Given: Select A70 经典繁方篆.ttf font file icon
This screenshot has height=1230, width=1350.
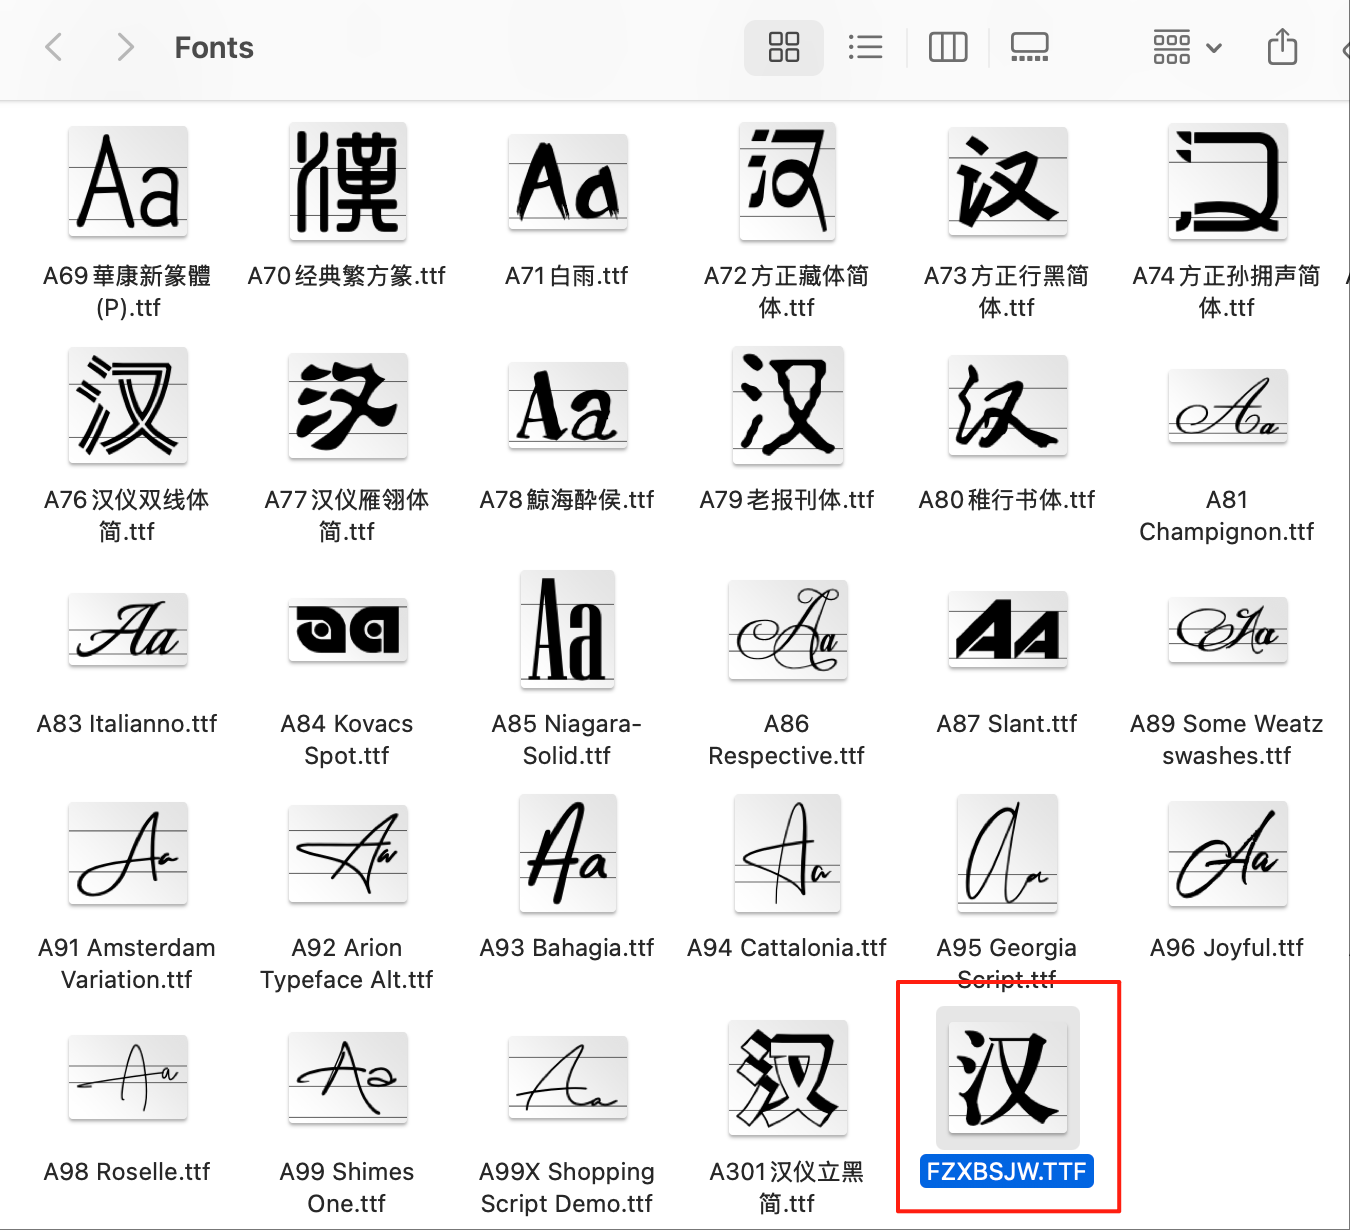Looking at the screenshot, I should pos(348,182).
